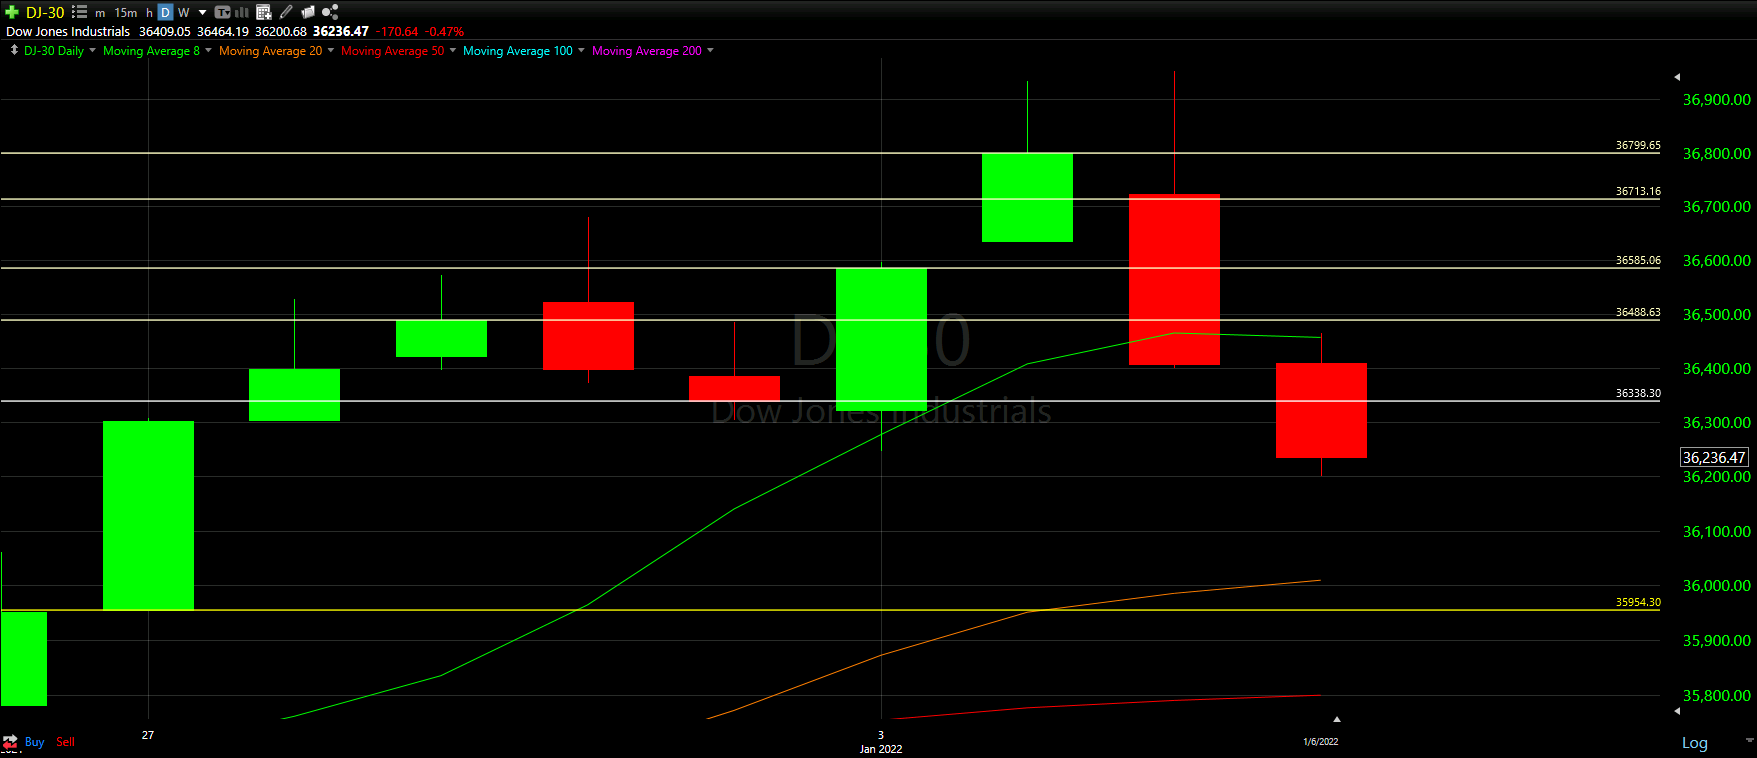The image size is (1757, 758).
Task: Click the 27 date axis label
Action: (148, 735)
